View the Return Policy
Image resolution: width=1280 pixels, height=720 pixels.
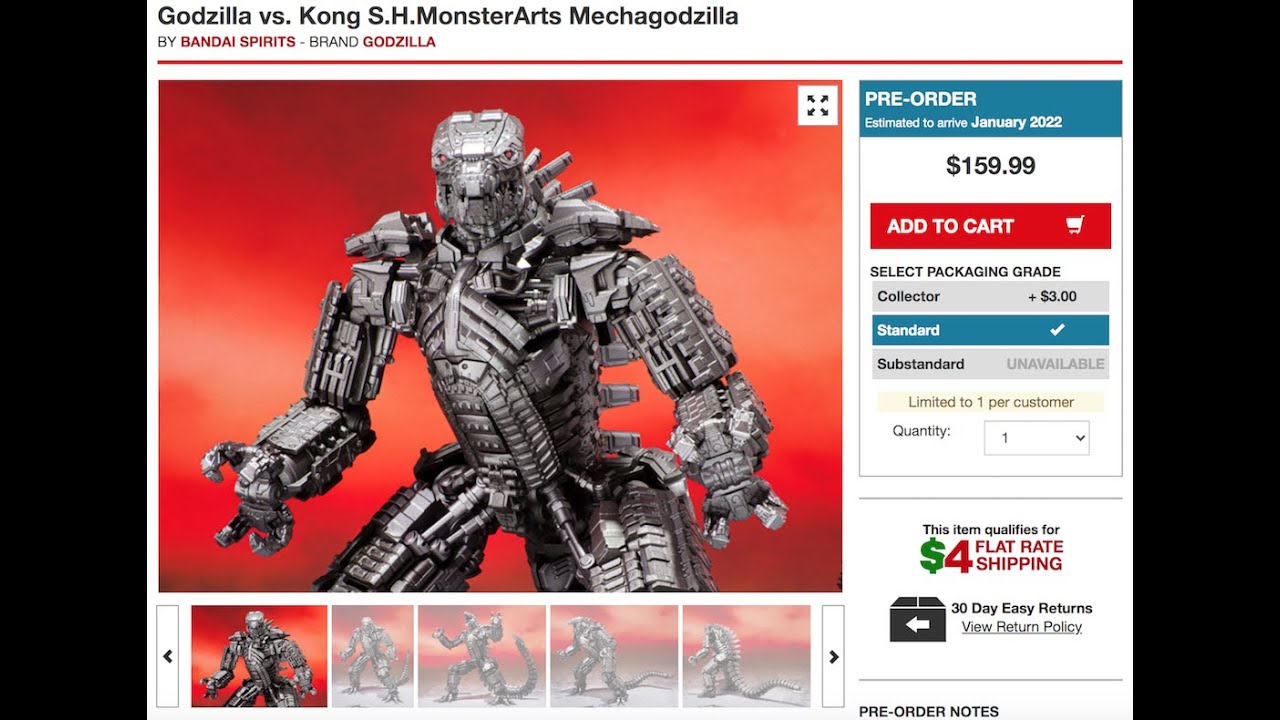pyautogui.click(x=1022, y=627)
